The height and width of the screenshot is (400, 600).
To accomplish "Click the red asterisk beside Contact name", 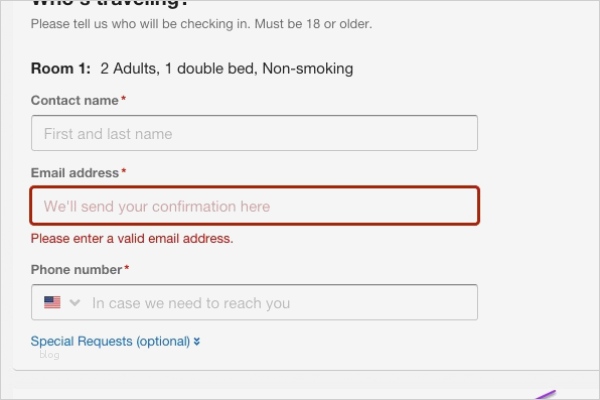I will 124,100.
